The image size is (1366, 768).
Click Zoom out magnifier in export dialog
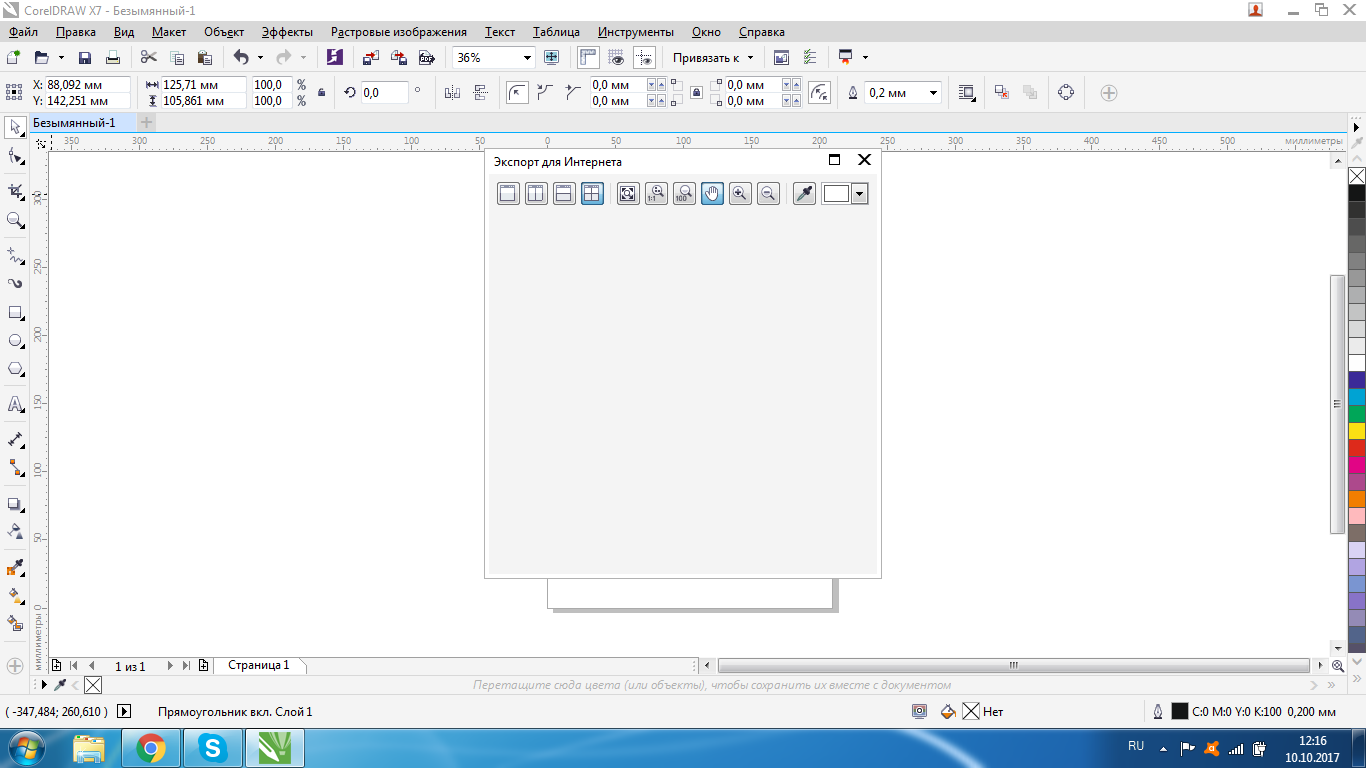pyautogui.click(x=768, y=194)
